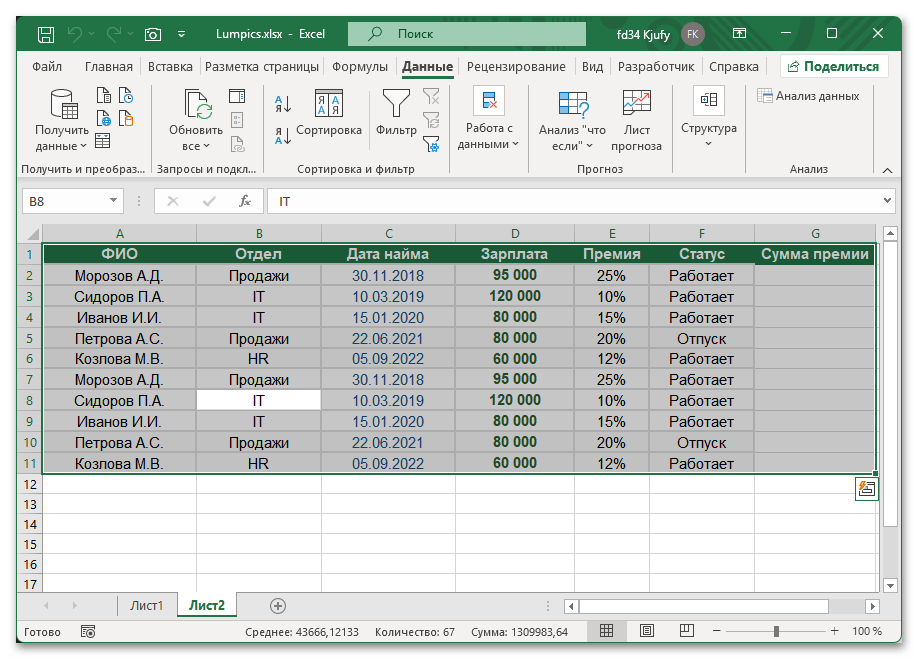Screen dimensions: 918x659
Task: Sort descending with the Я-to-A icon
Action: pyautogui.click(x=282, y=133)
